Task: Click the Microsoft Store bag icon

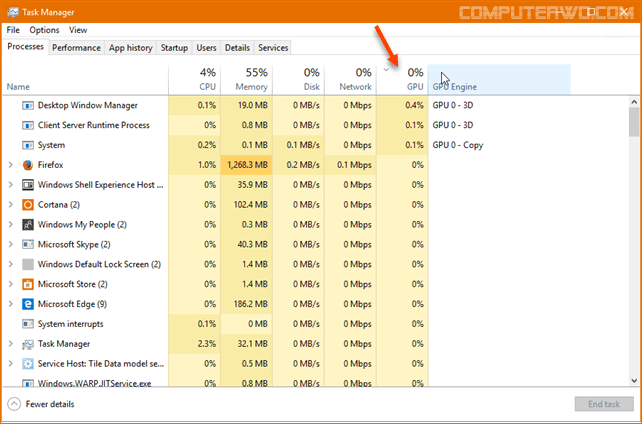Action: point(27,284)
